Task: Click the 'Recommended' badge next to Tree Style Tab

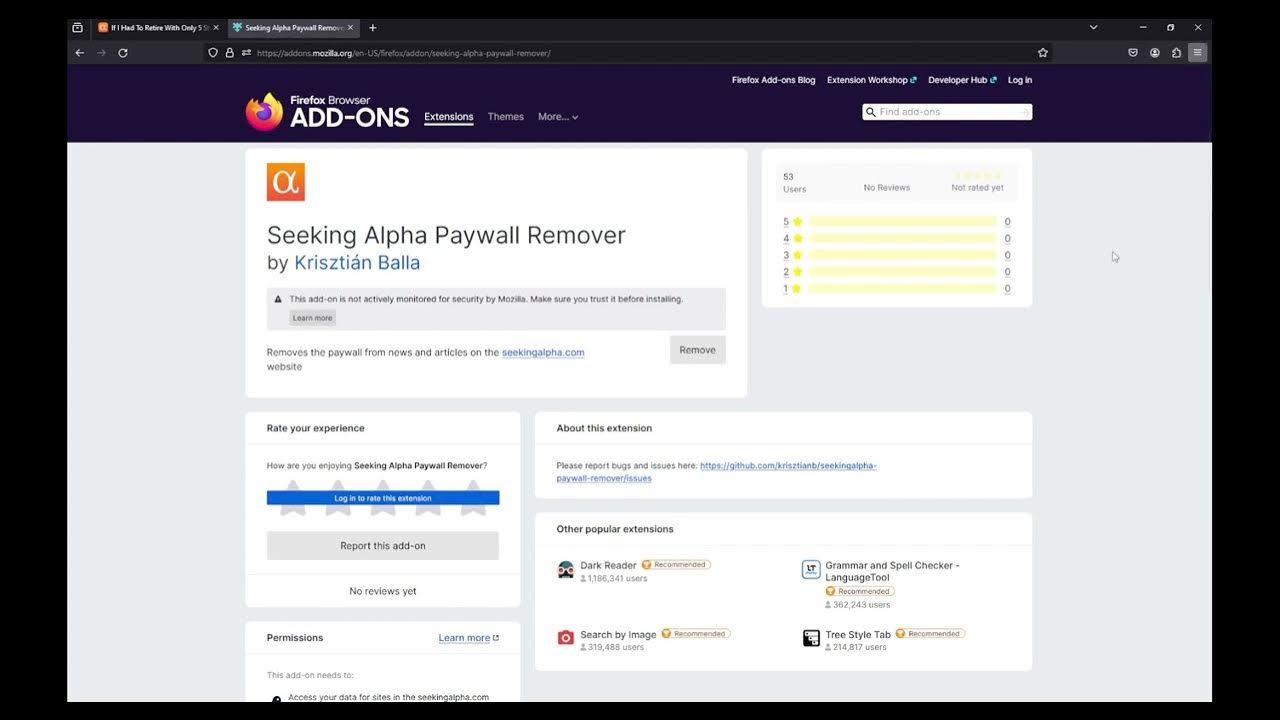Action: point(930,634)
